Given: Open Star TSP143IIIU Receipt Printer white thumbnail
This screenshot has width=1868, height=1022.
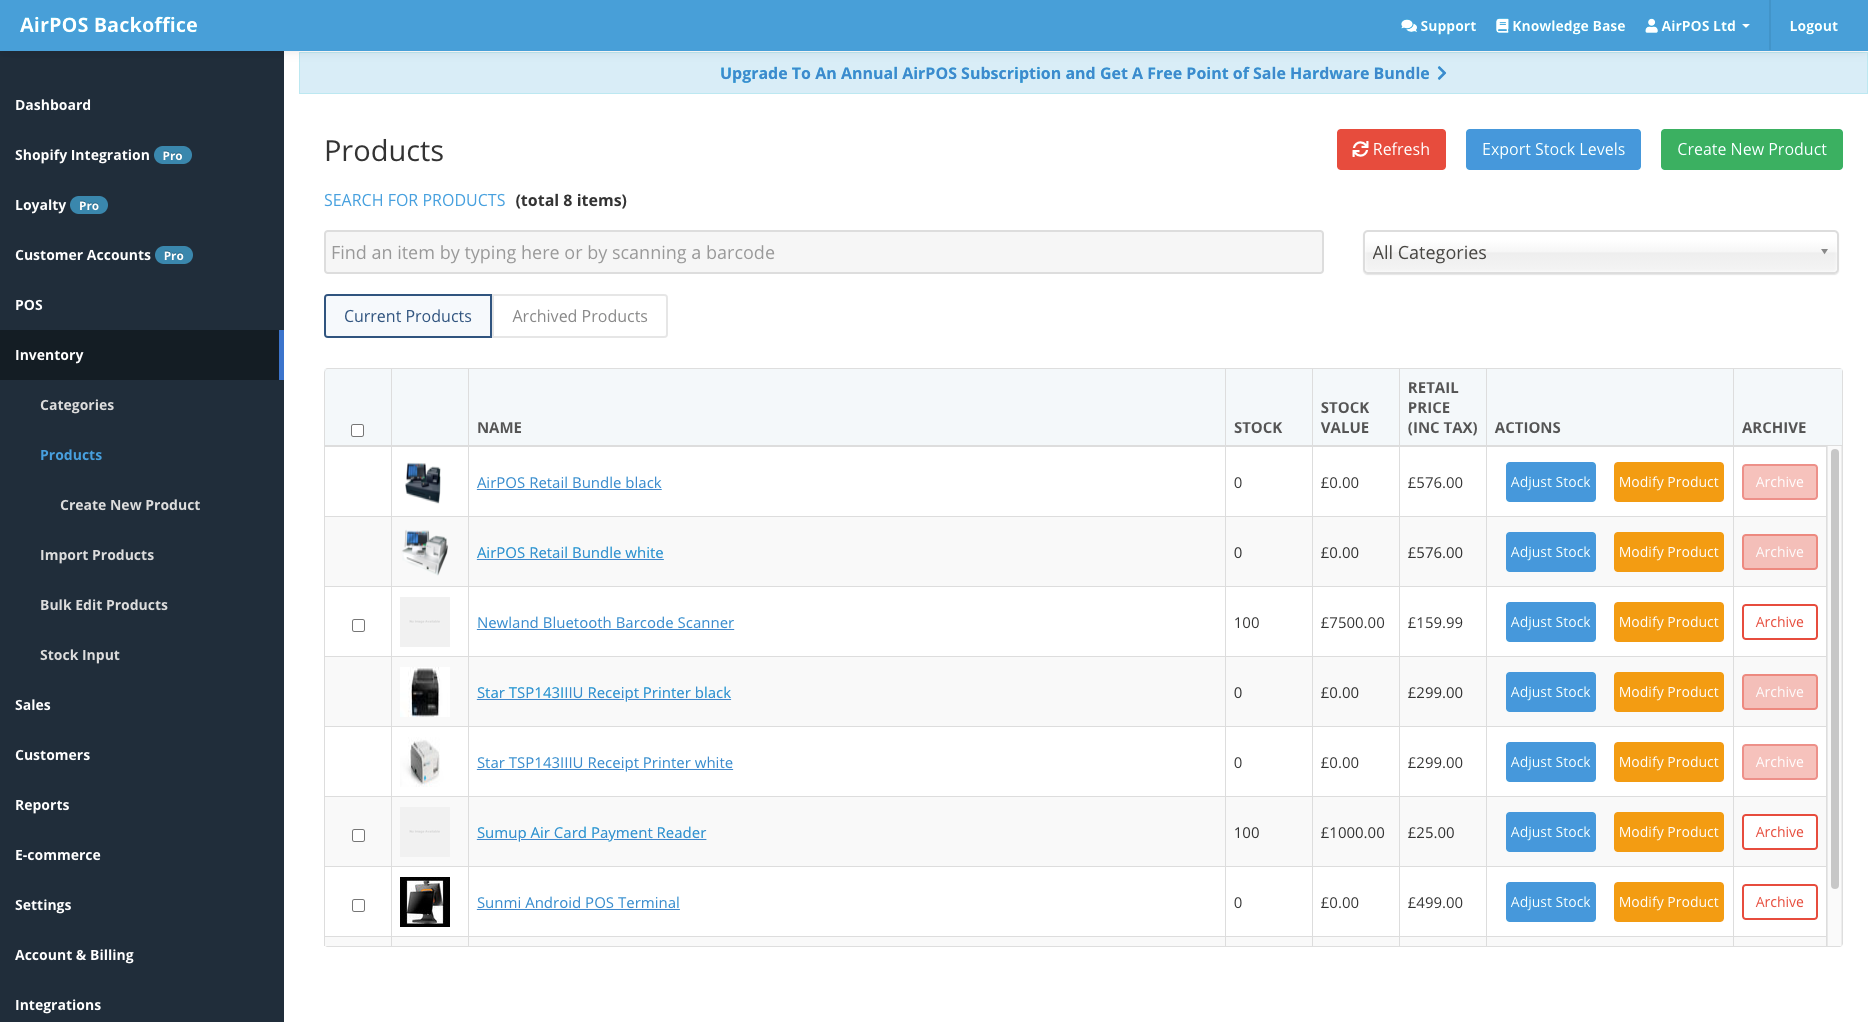Looking at the screenshot, I should (424, 762).
